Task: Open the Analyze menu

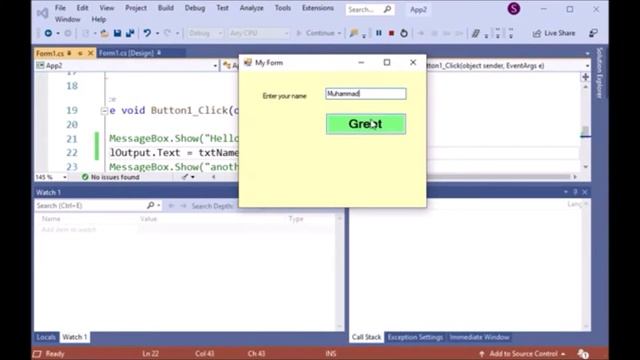Action: (251, 8)
